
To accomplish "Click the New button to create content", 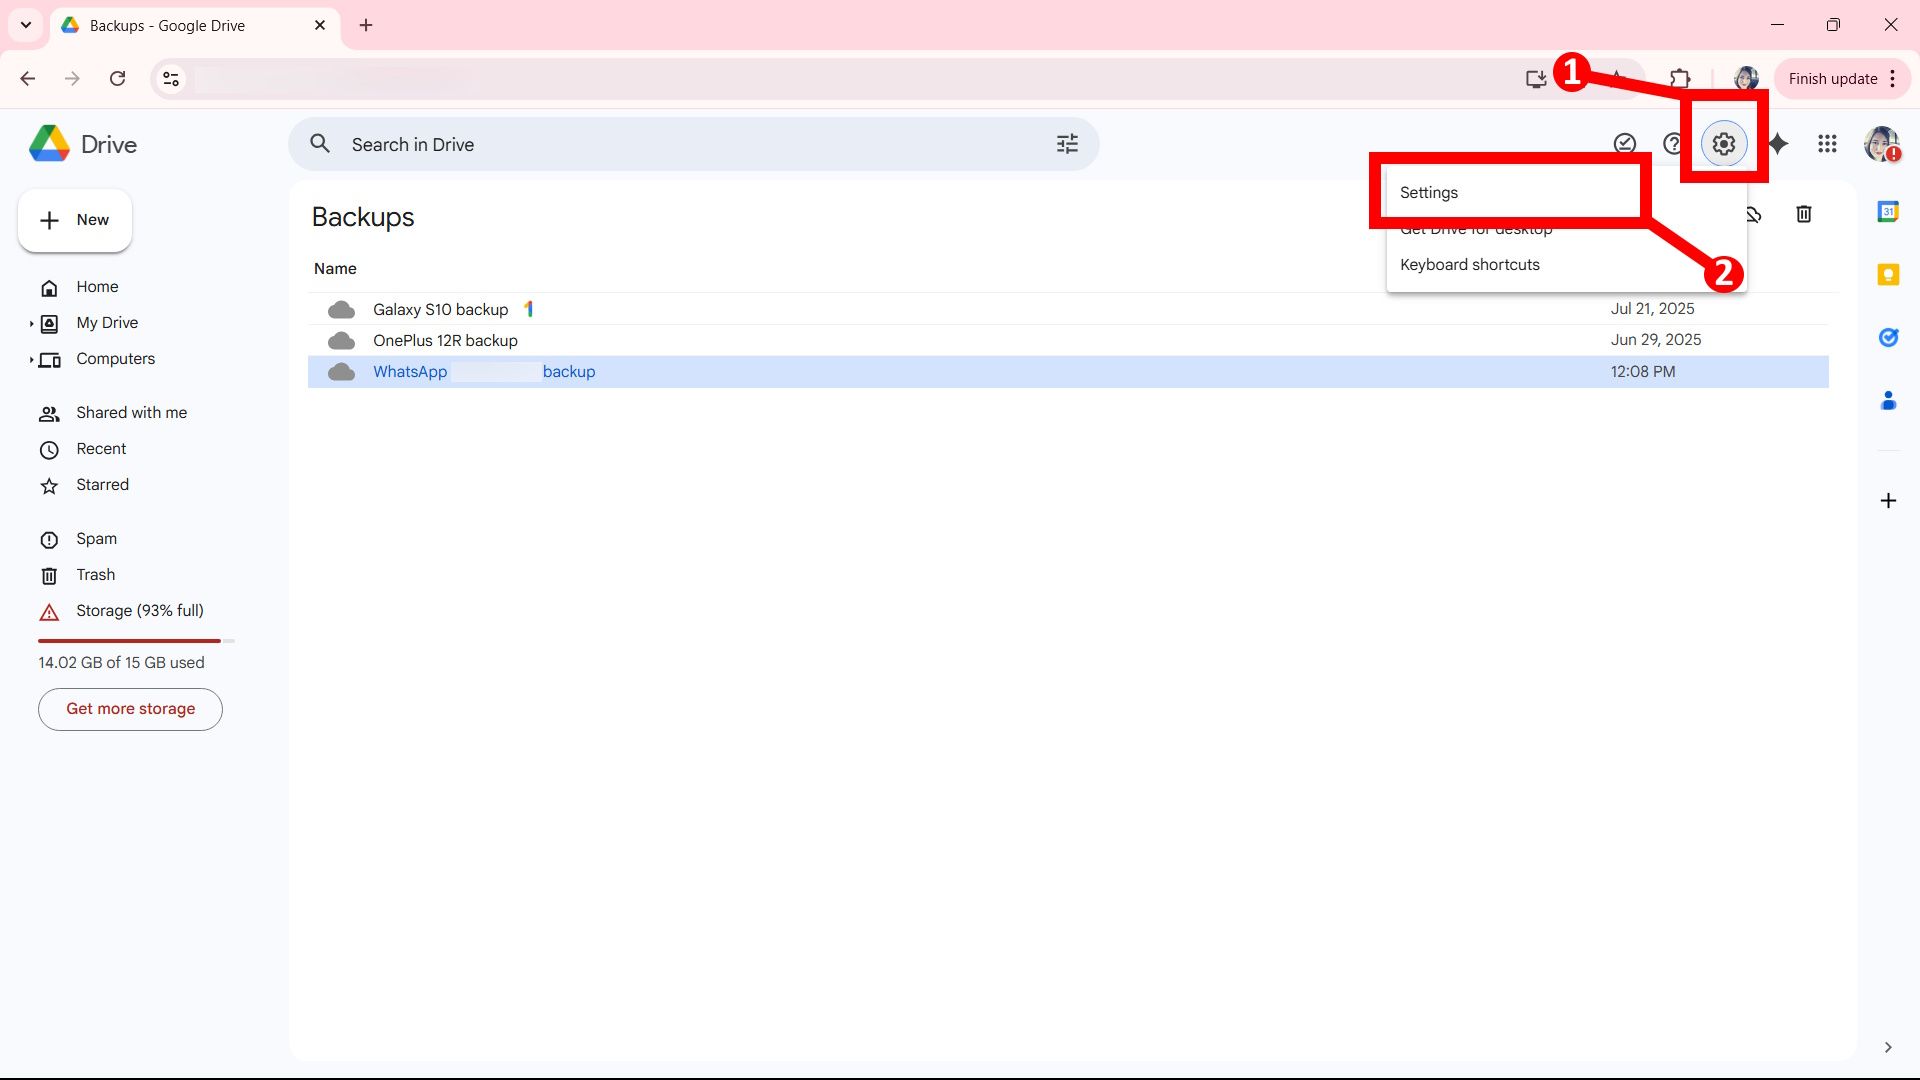I will (x=74, y=220).
